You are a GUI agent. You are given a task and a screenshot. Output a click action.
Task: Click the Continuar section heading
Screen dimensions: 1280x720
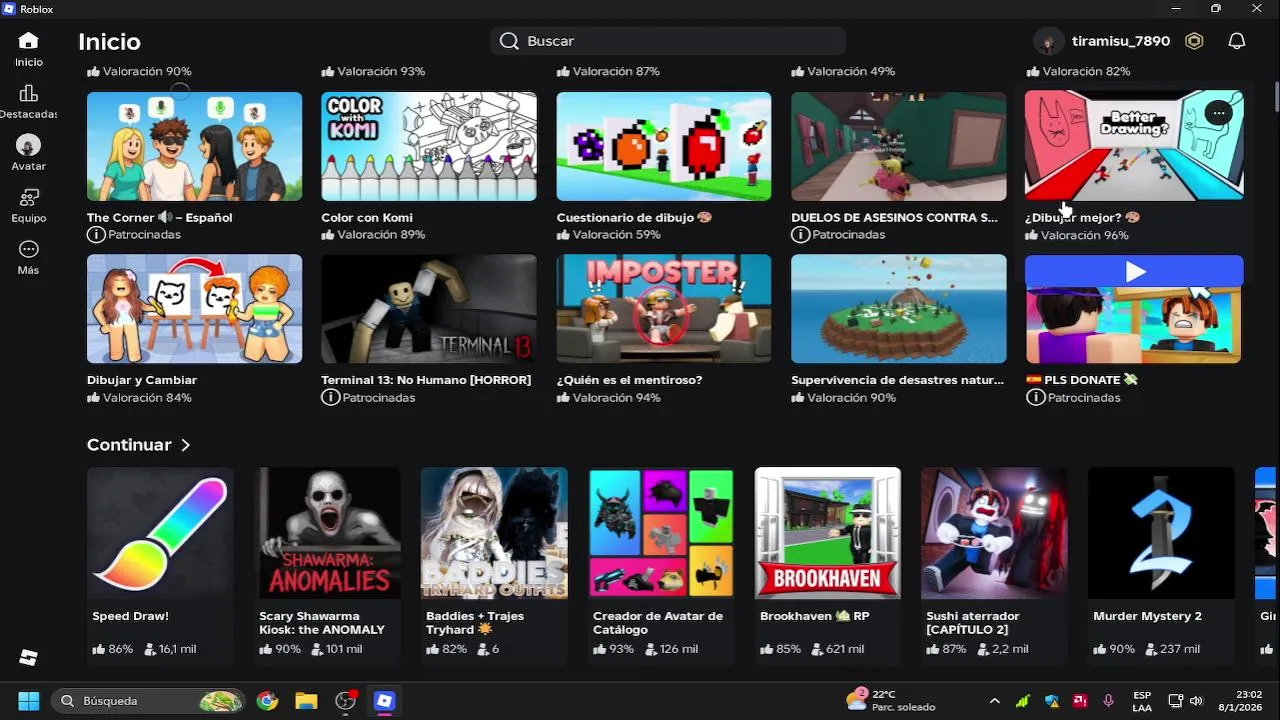click(129, 445)
